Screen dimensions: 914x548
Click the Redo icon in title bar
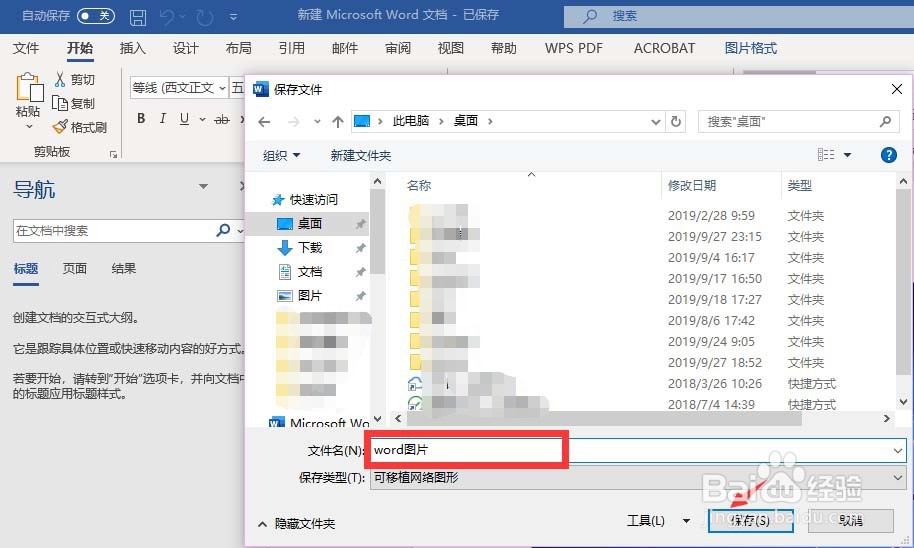pyautogui.click(x=205, y=17)
